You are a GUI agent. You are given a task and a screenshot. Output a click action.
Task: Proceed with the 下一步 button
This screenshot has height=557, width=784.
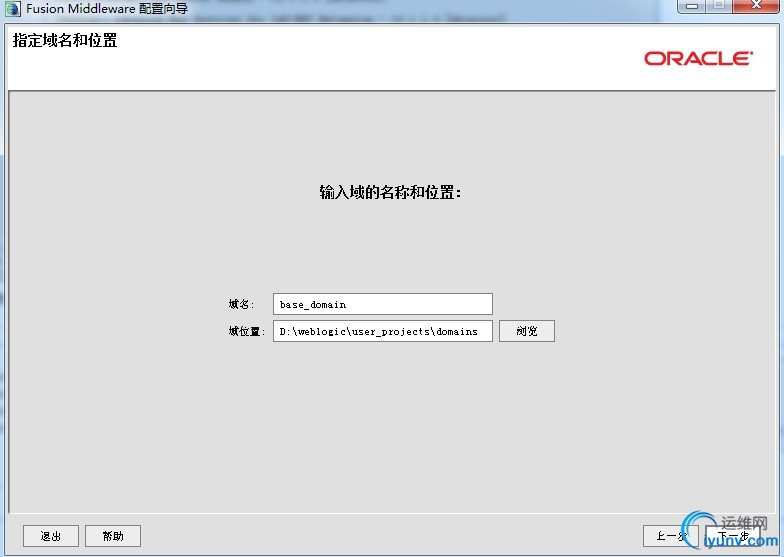[x=732, y=536]
